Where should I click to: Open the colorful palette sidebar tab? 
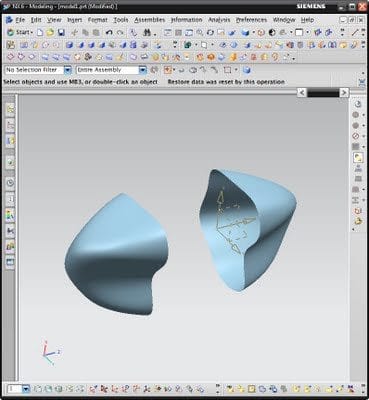click(x=10, y=215)
